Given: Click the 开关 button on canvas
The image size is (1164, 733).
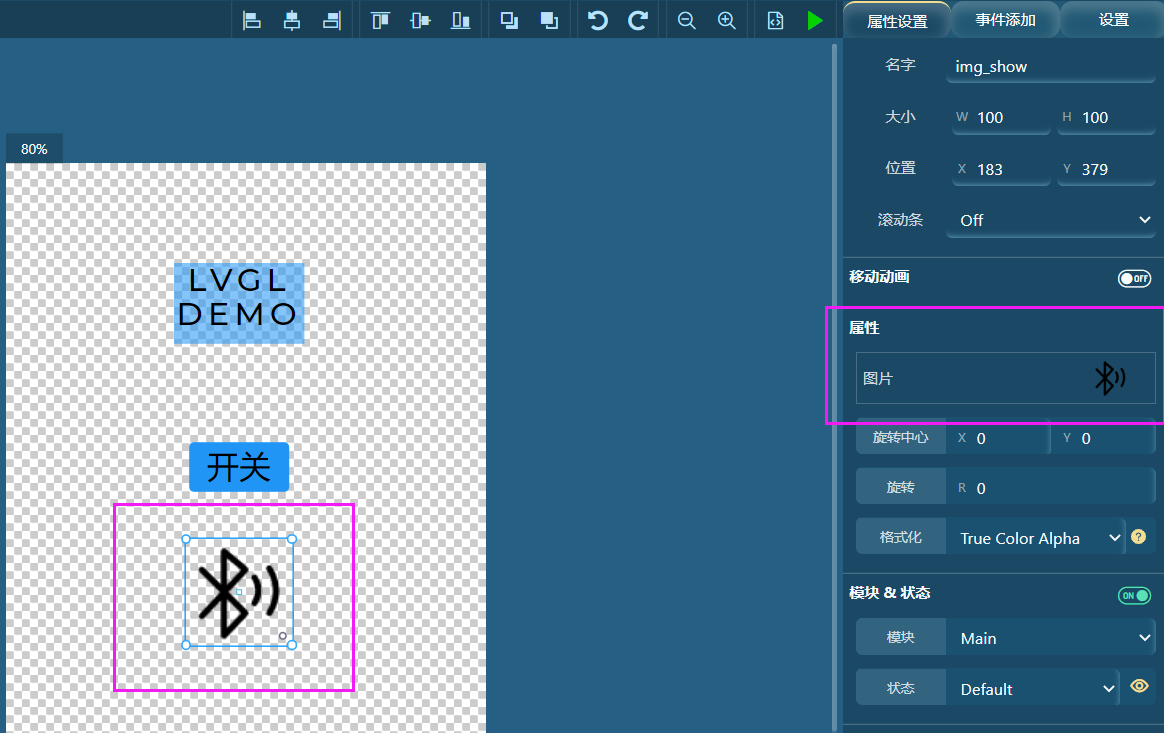Looking at the screenshot, I should [x=239, y=467].
